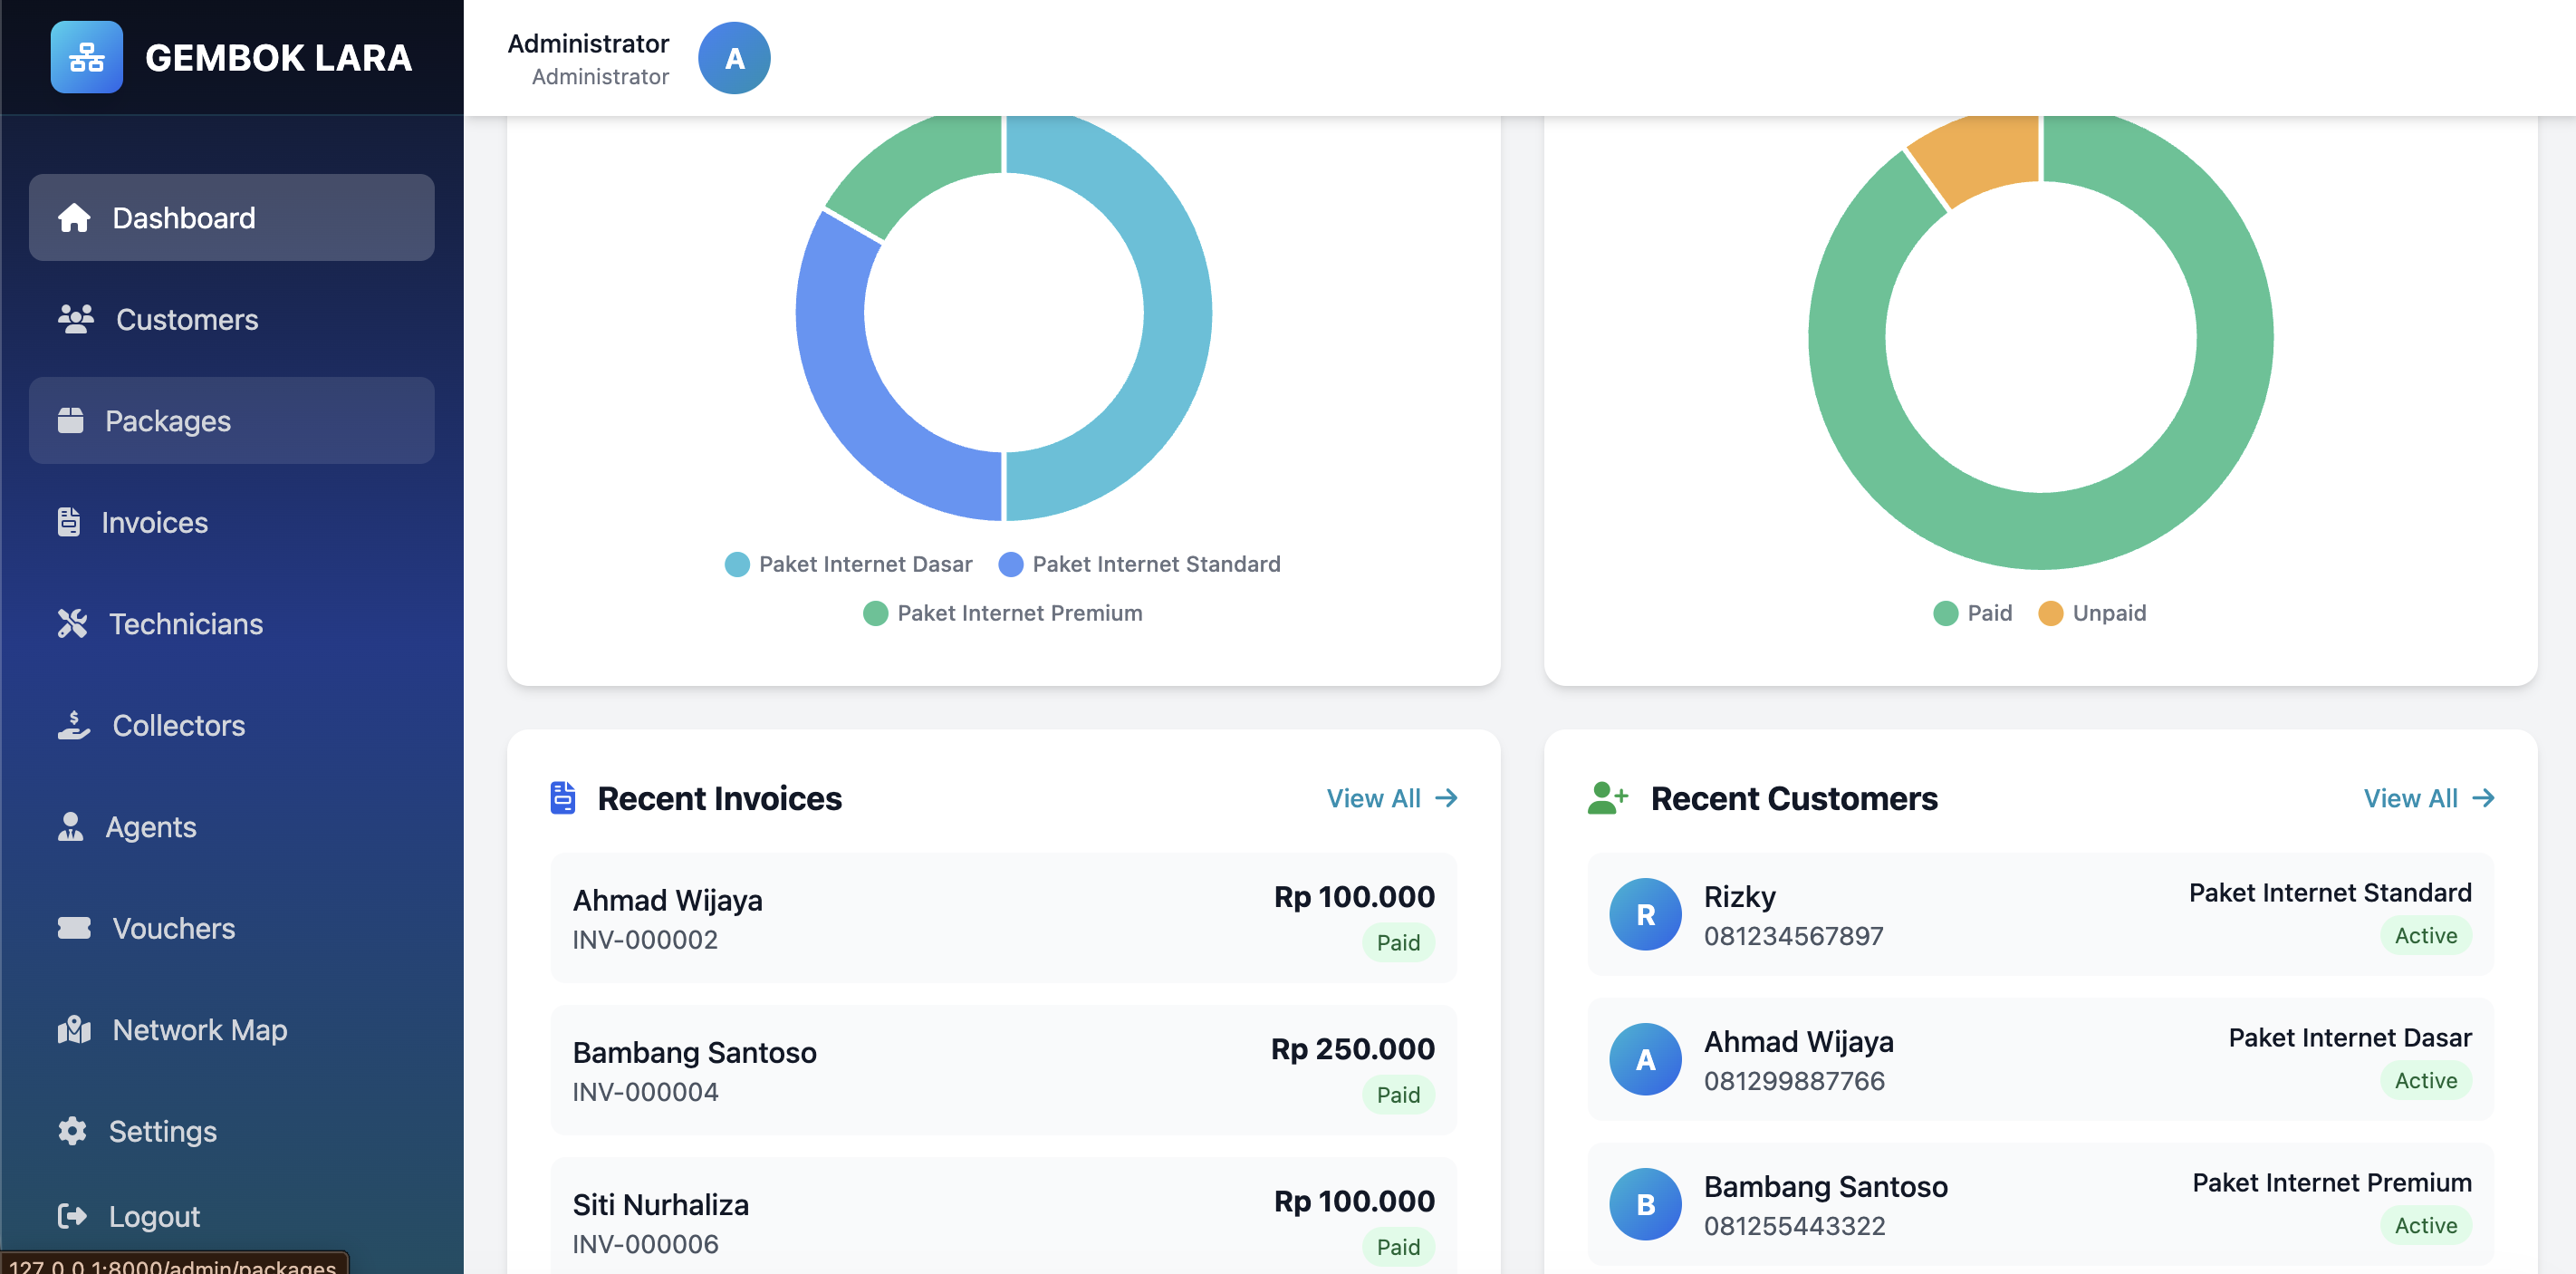
Task: Open the Ahmad Wijaya INV-000002 invoice row
Action: (1002, 917)
